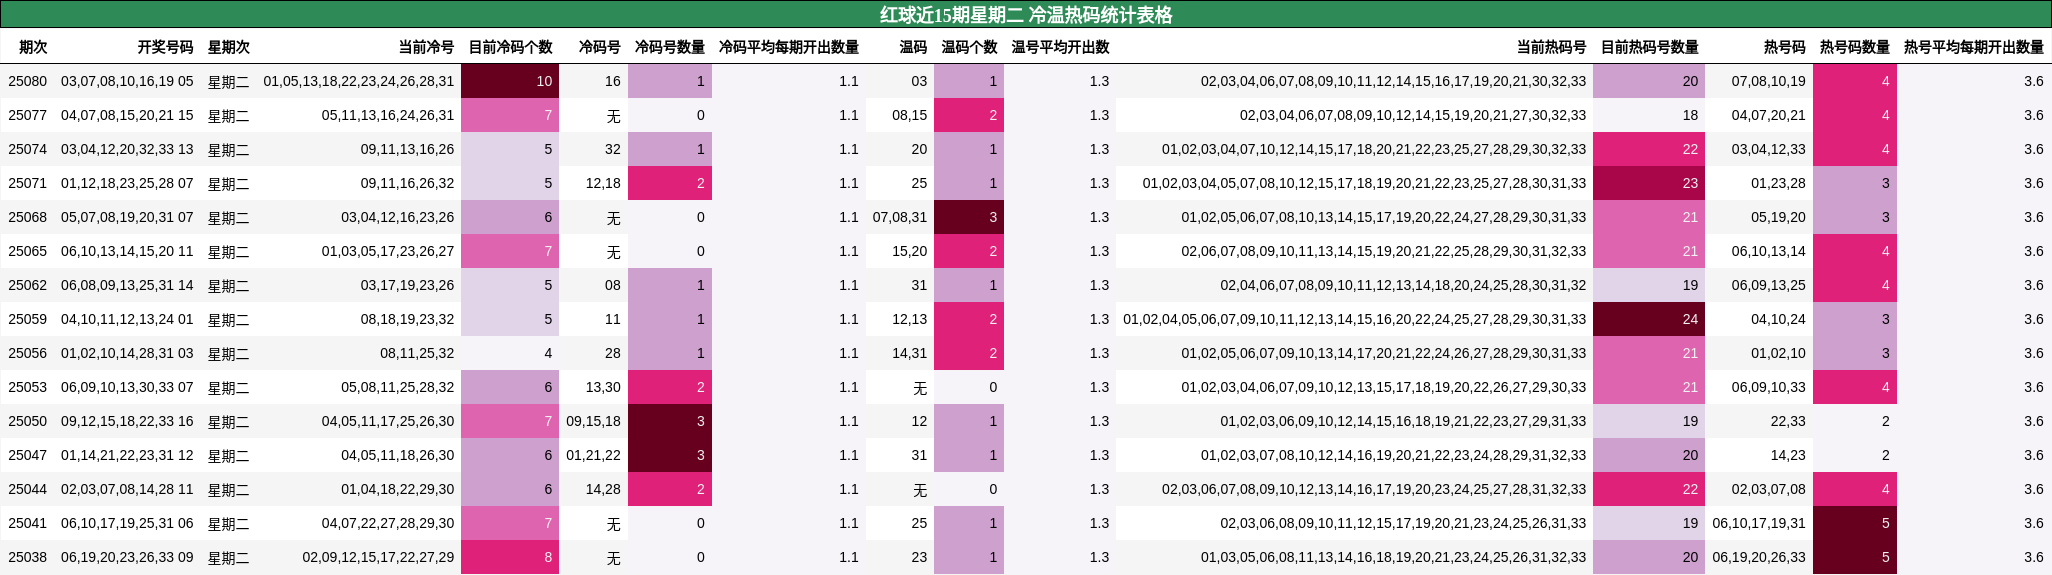
Task: Select cold numbers 01,05,13,18,22,23,24,26,28,31
Action: (x=358, y=81)
